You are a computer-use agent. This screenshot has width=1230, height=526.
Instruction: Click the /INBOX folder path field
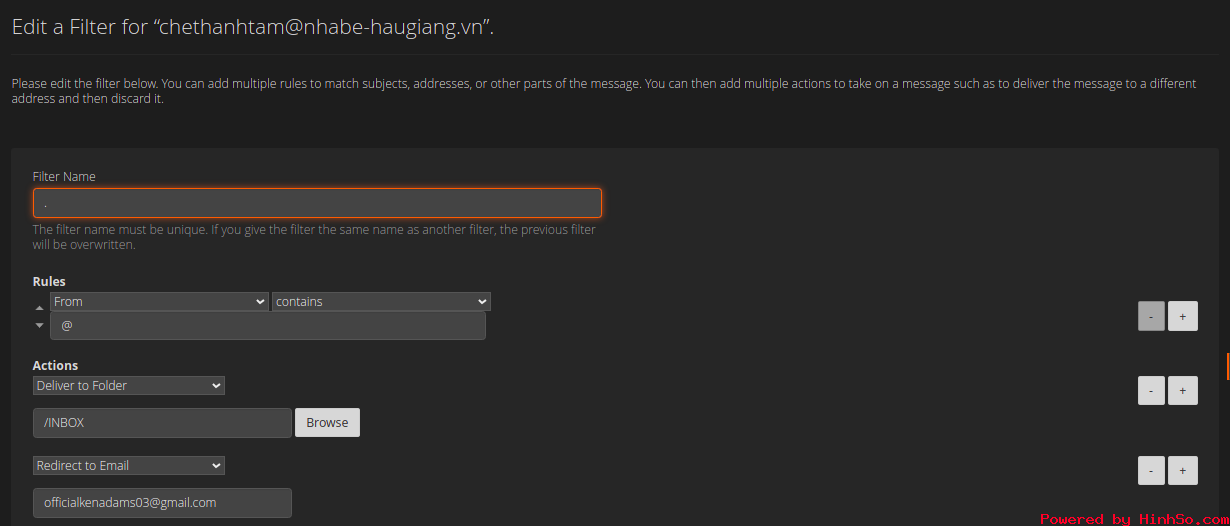[162, 422]
